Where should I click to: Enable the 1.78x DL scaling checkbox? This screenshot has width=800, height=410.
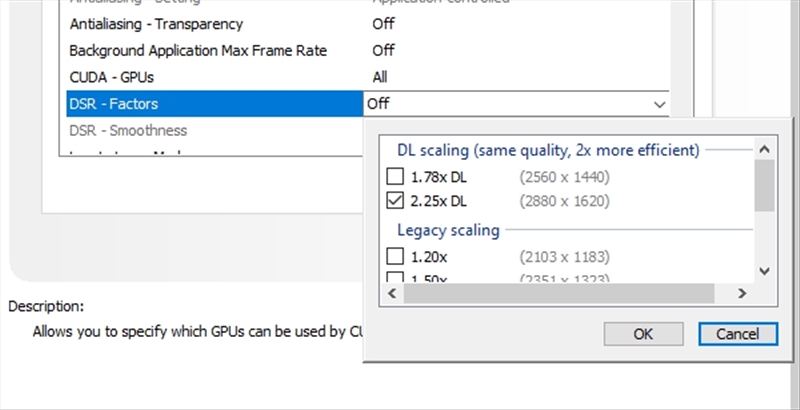tap(395, 177)
